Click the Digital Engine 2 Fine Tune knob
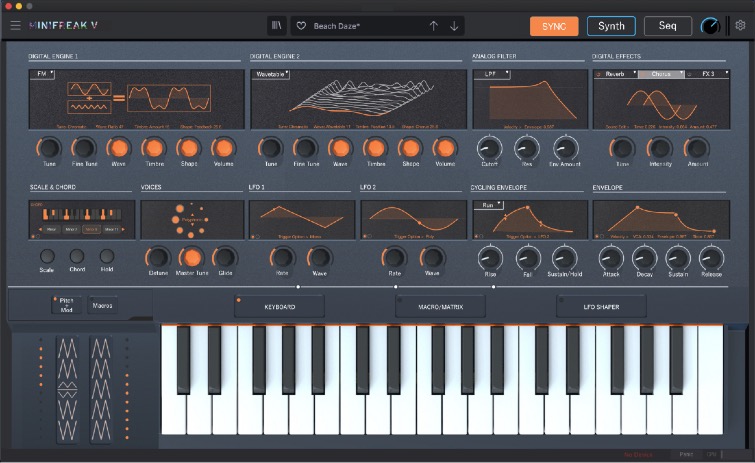The width and height of the screenshot is (755, 463). point(306,148)
